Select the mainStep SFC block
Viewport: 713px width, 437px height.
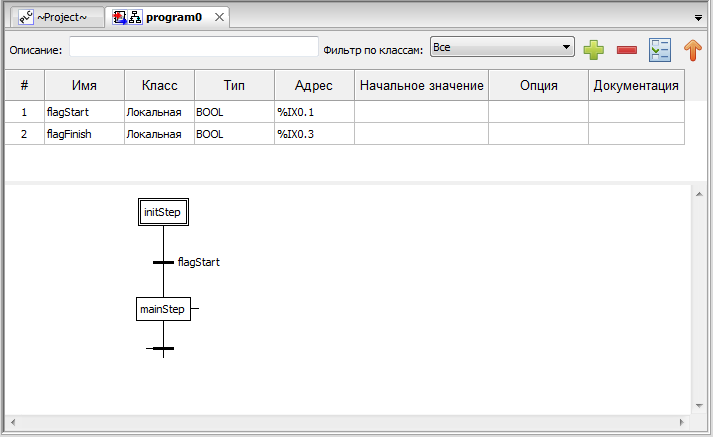coord(162,309)
